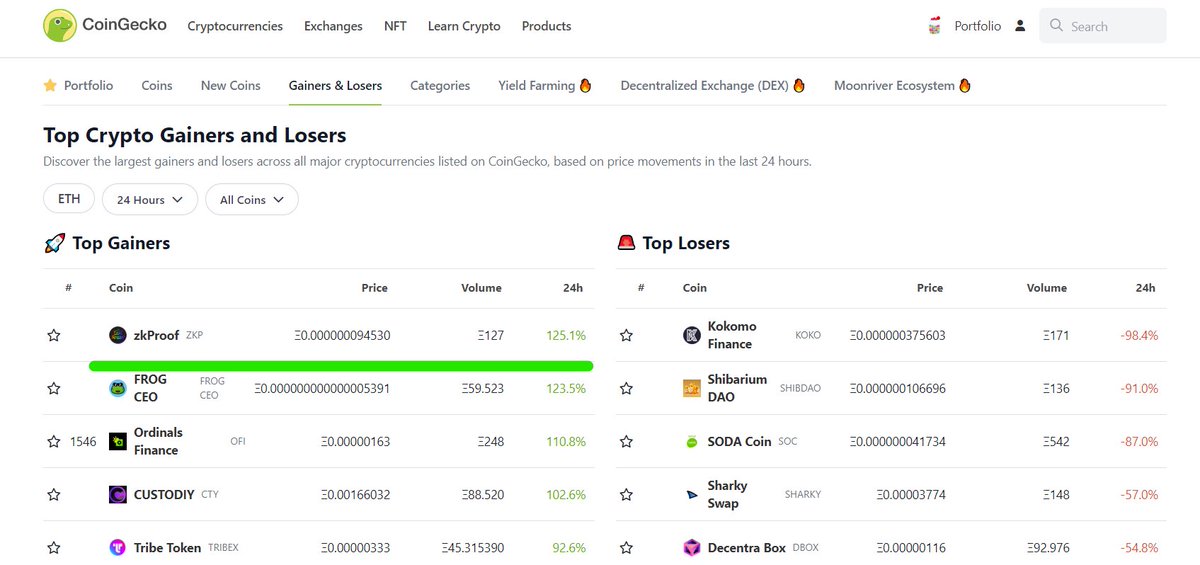Click the Ordinals Finance coin icon
Image resolution: width=1200 pixels, height=565 pixels.
click(118, 441)
